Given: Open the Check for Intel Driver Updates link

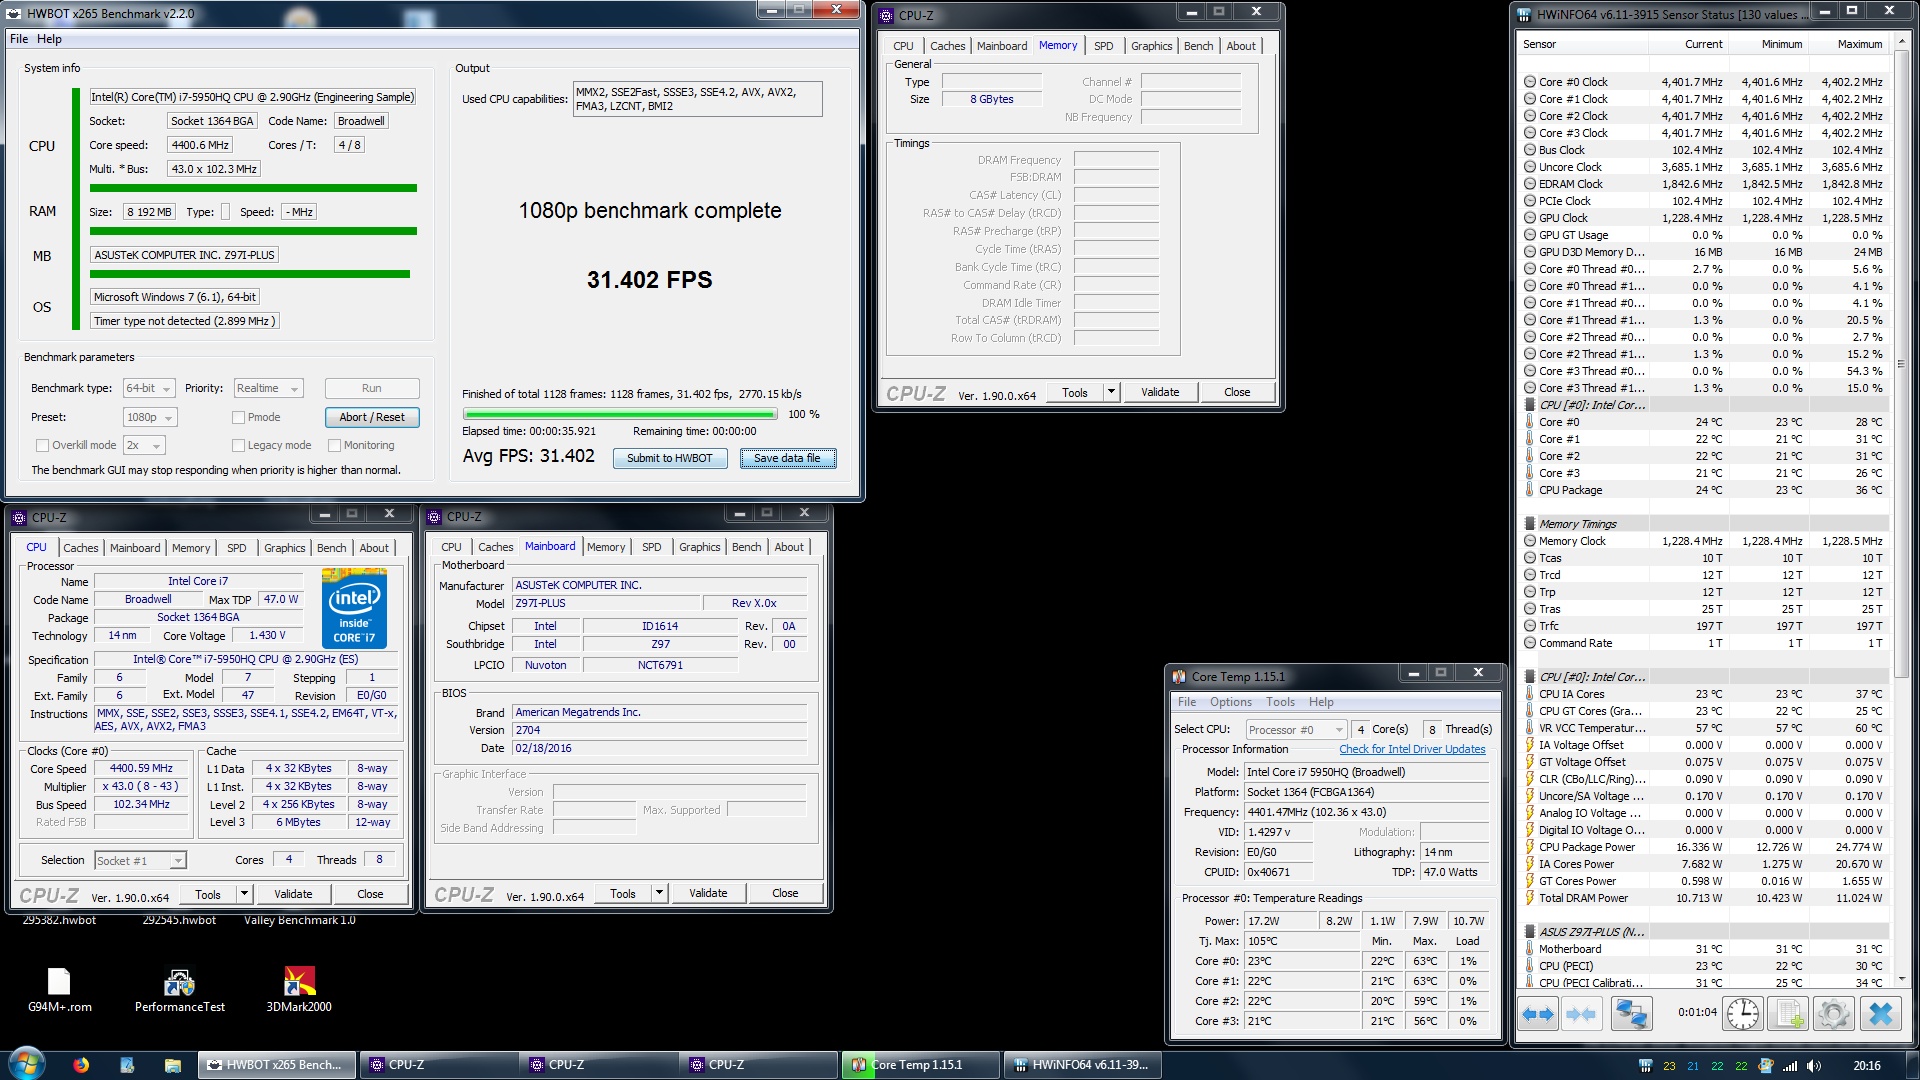Looking at the screenshot, I should click(1412, 749).
